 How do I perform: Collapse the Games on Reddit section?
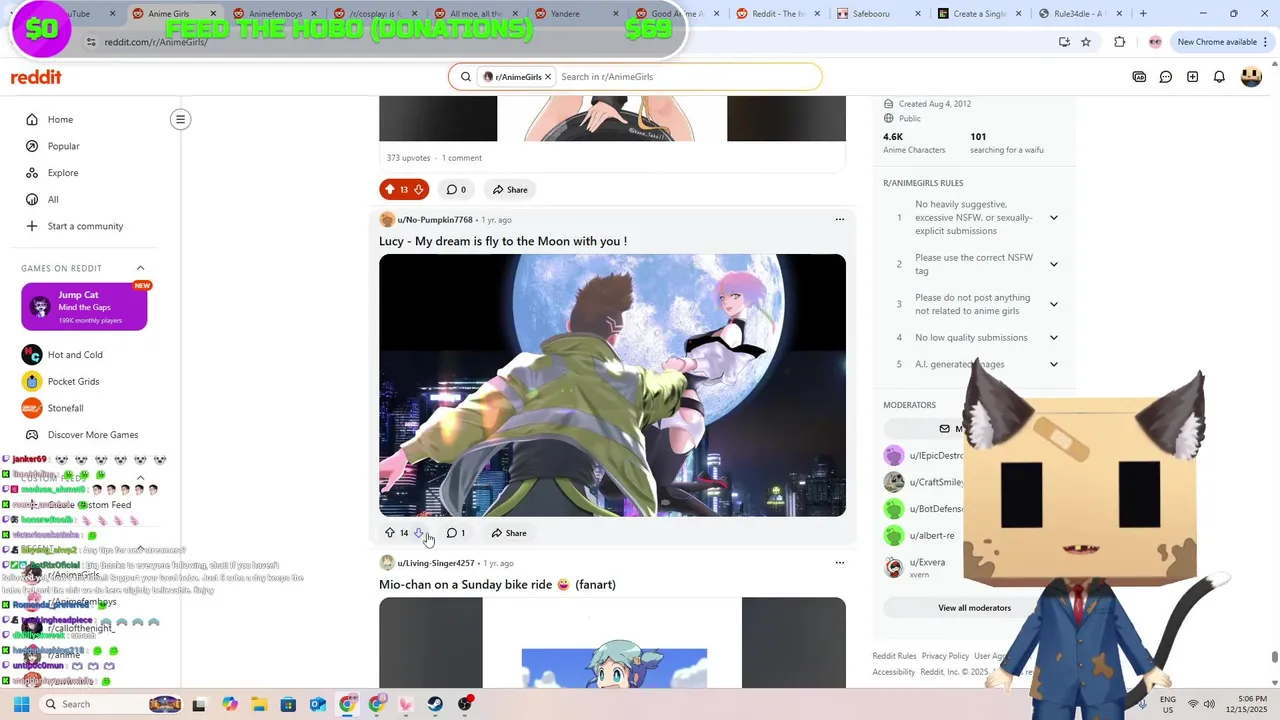click(x=140, y=268)
